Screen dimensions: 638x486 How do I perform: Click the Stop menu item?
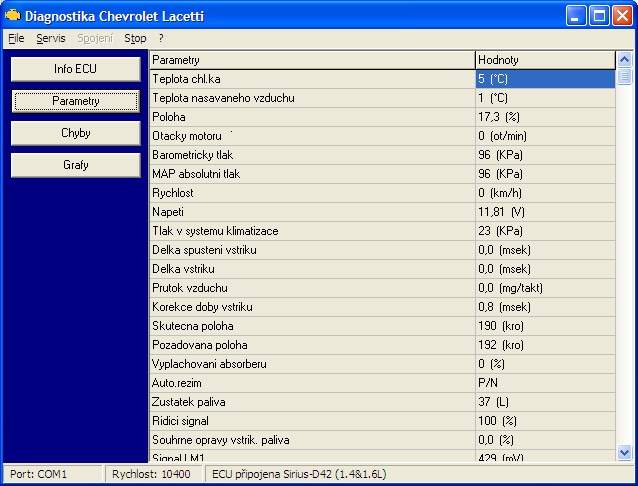135,38
